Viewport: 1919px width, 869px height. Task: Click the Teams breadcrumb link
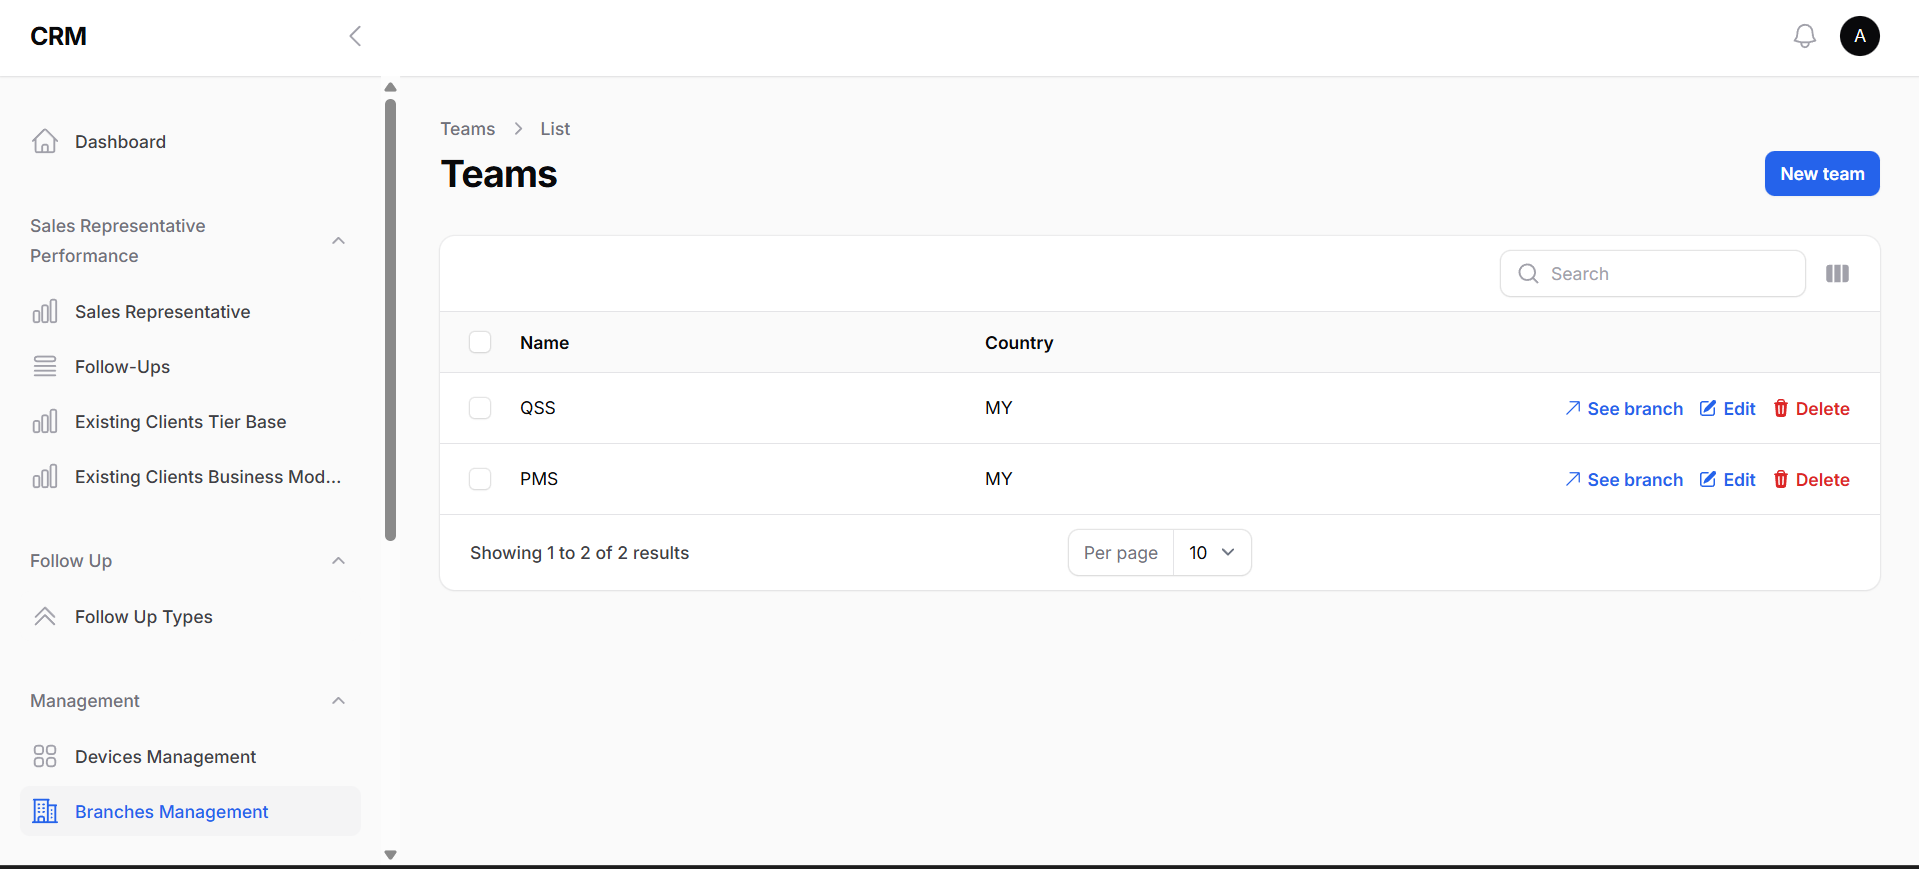pyautogui.click(x=467, y=128)
